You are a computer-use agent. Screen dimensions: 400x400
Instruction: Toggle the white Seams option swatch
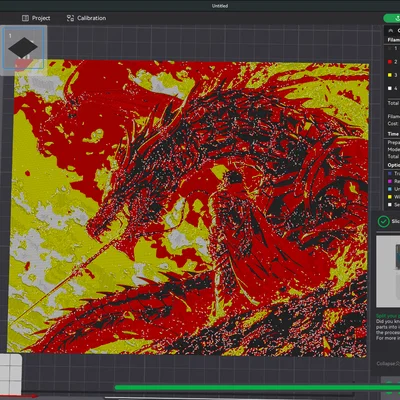tap(390, 205)
